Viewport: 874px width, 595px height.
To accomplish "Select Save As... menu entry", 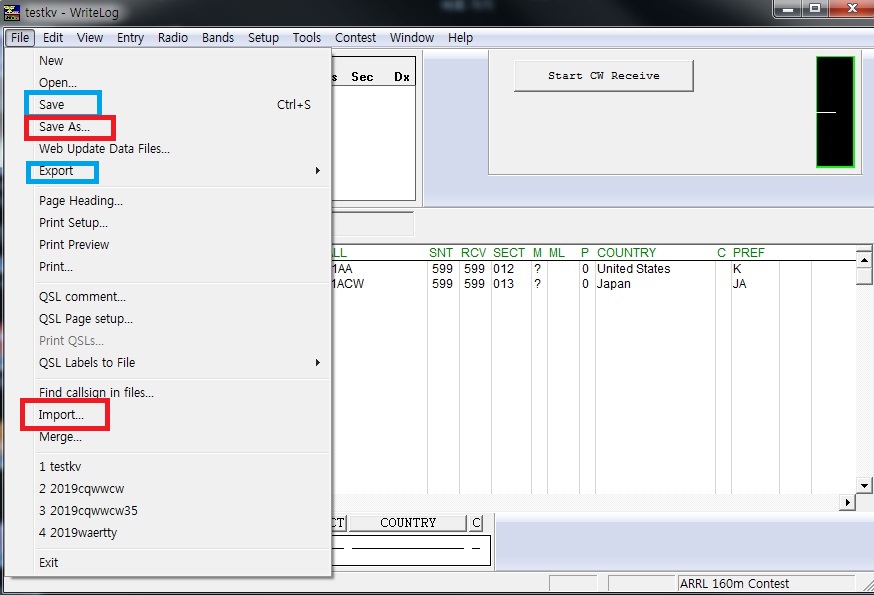I will (x=167, y=127).
